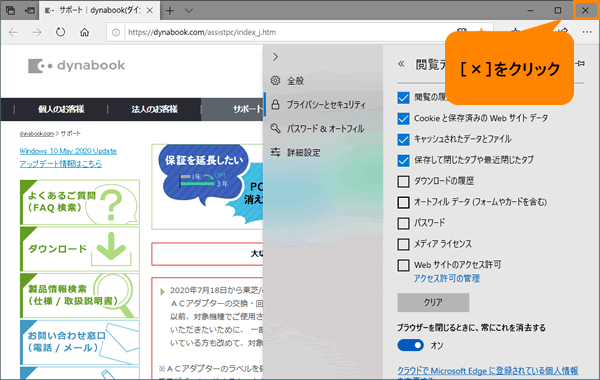Click the dynabook.com breadcrumb link
The width and height of the screenshot is (600, 380).
(x=37, y=134)
